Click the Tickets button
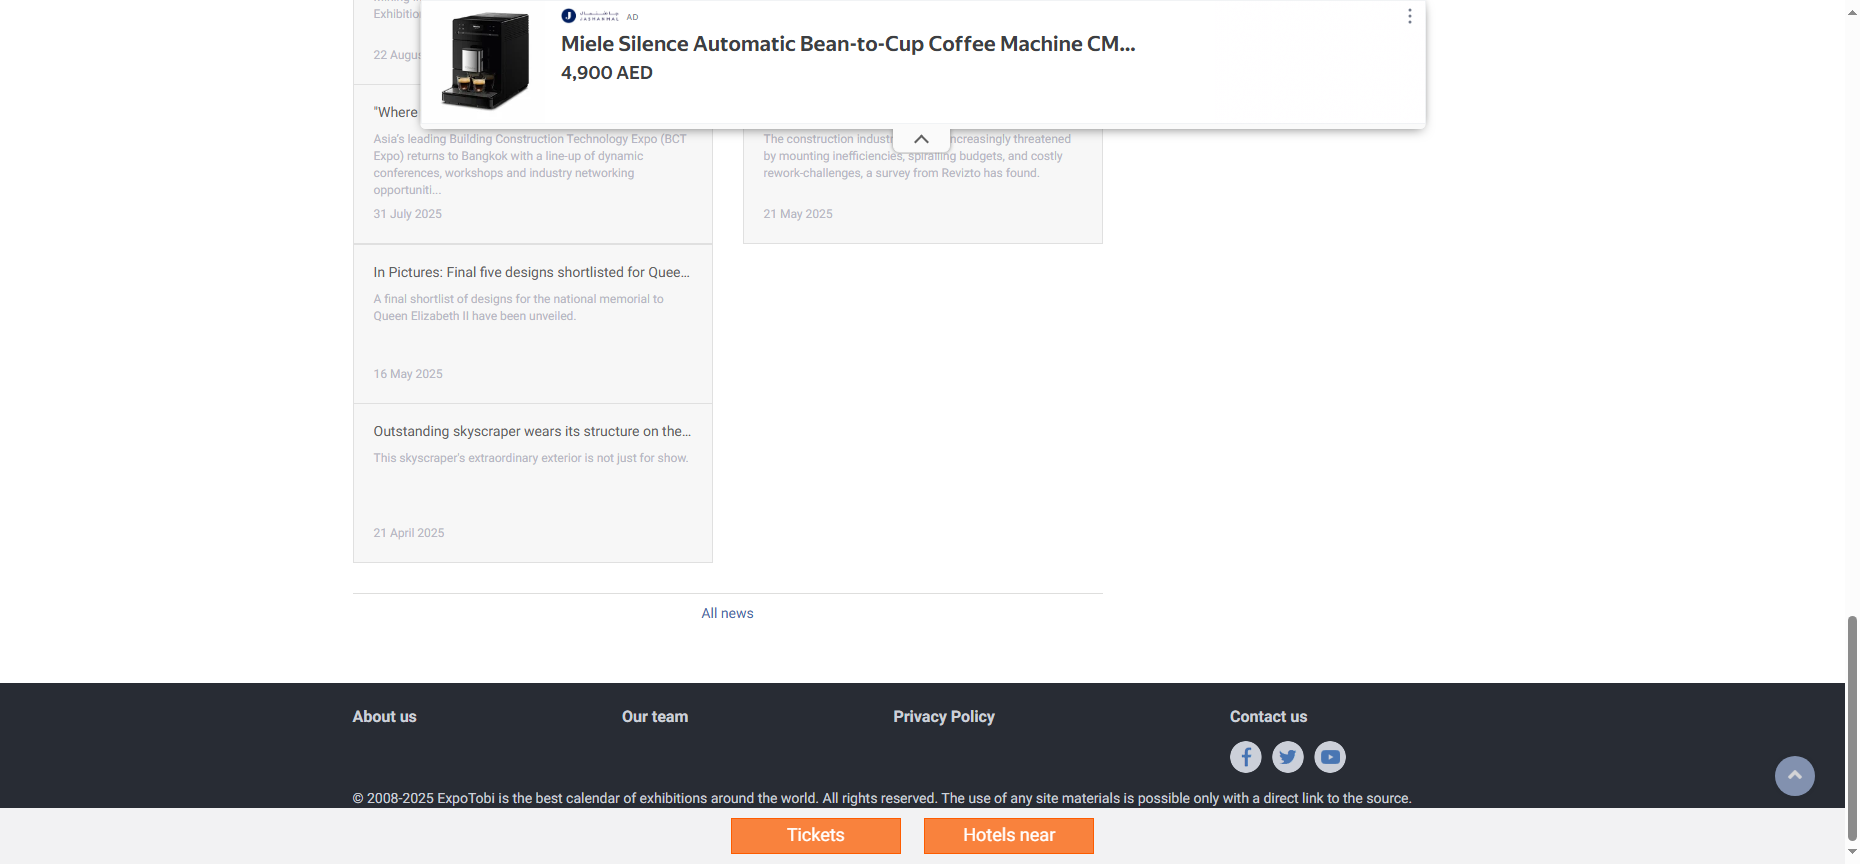 [x=815, y=836]
